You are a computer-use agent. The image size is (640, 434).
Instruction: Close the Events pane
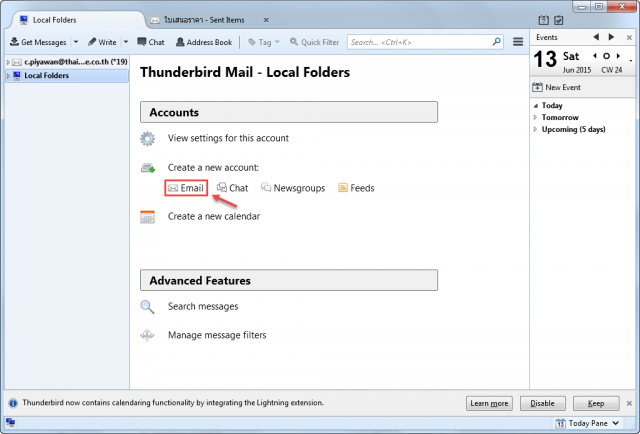tap(629, 37)
